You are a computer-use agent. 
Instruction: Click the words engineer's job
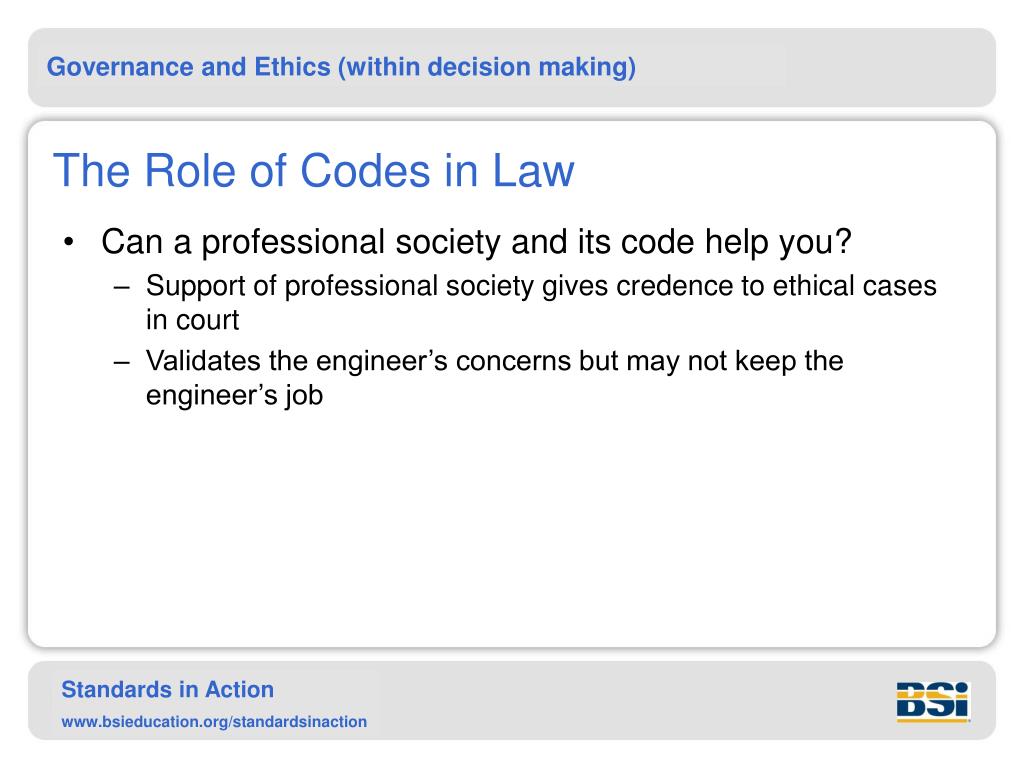pyautogui.click(x=234, y=395)
